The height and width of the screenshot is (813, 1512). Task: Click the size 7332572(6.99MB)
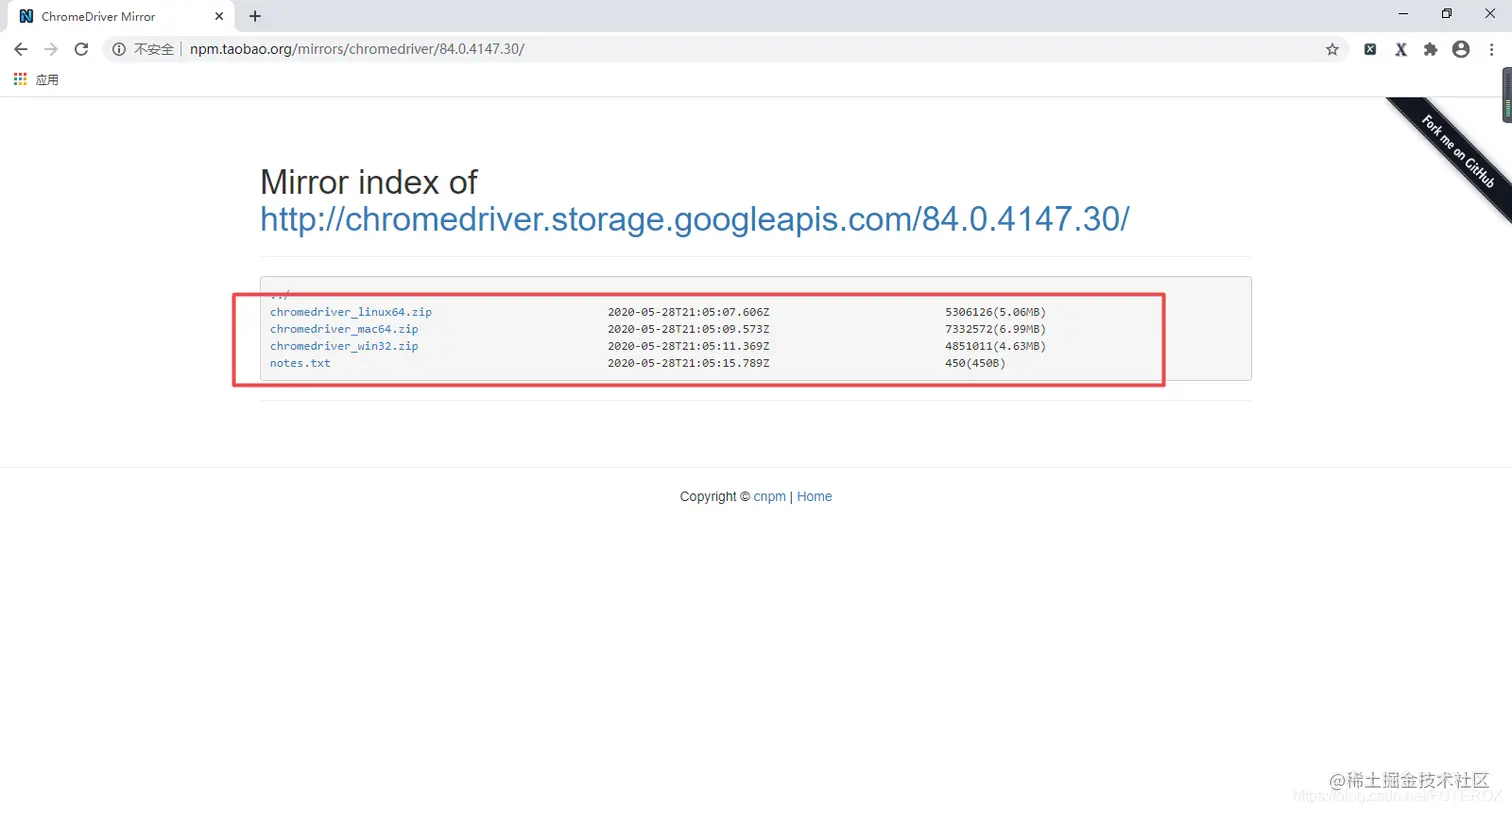pos(995,329)
